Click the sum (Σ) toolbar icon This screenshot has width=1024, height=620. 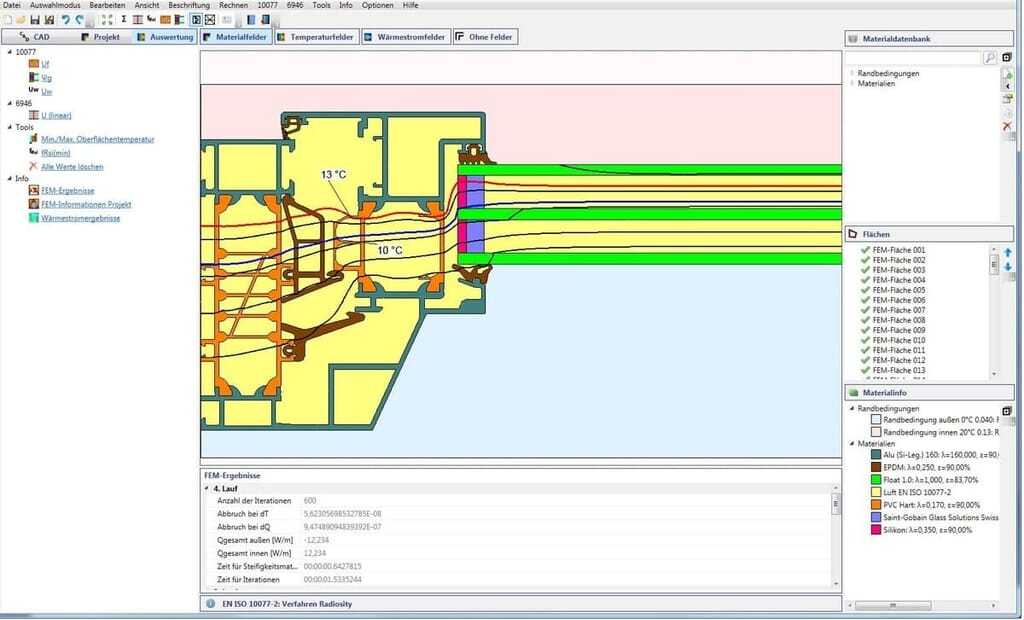[123, 20]
